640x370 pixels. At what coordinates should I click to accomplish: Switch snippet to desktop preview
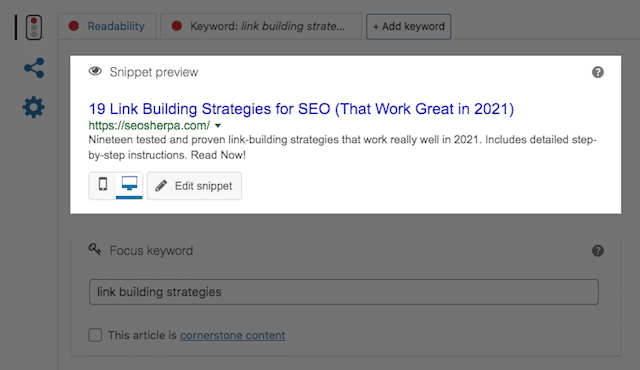129,185
